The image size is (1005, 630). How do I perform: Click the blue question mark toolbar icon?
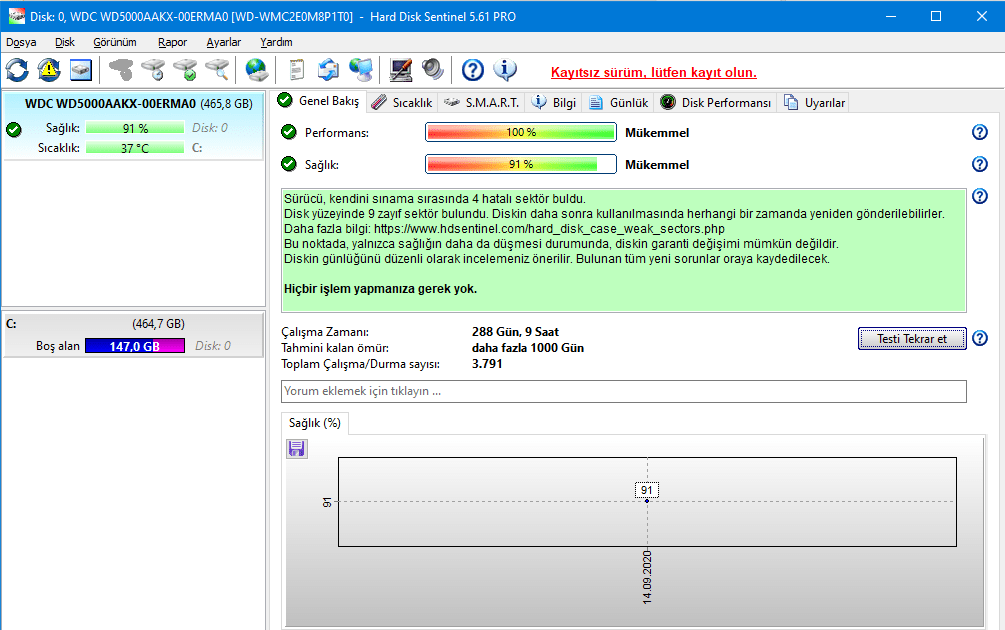pos(473,70)
